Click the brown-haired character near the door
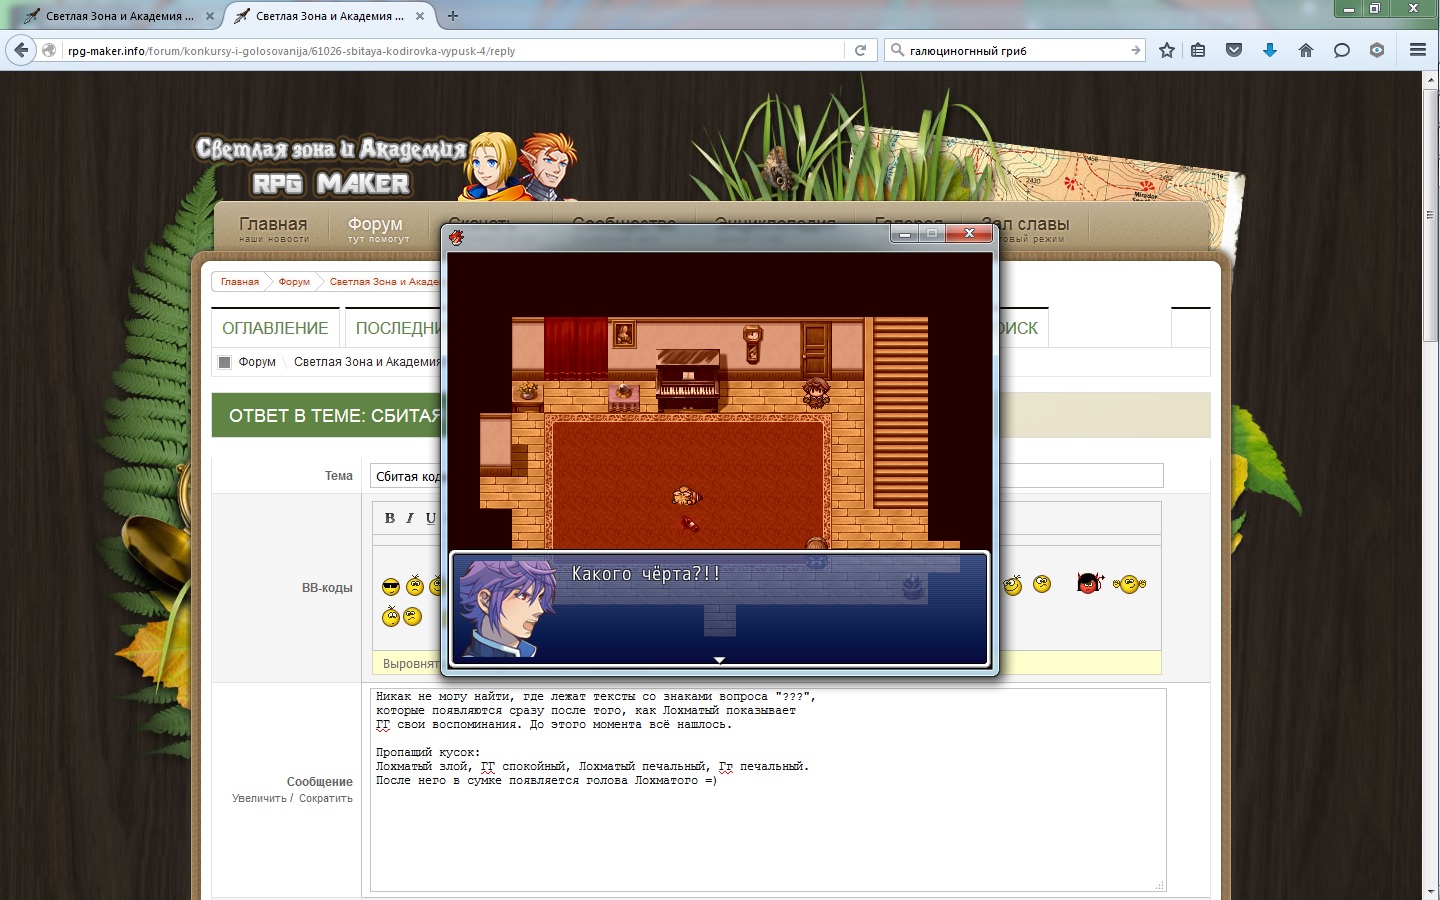This screenshot has height=900, width=1440. coord(816,393)
